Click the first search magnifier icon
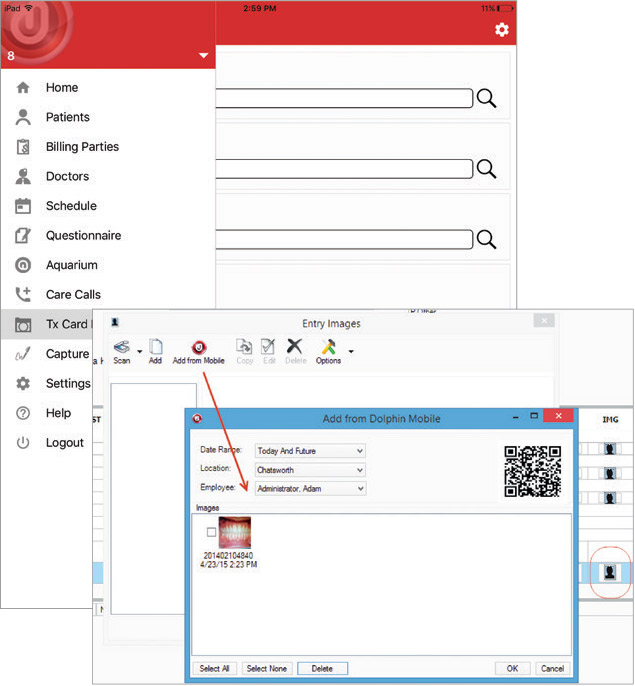This screenshot has width=635, height=686. pos(486,98)
